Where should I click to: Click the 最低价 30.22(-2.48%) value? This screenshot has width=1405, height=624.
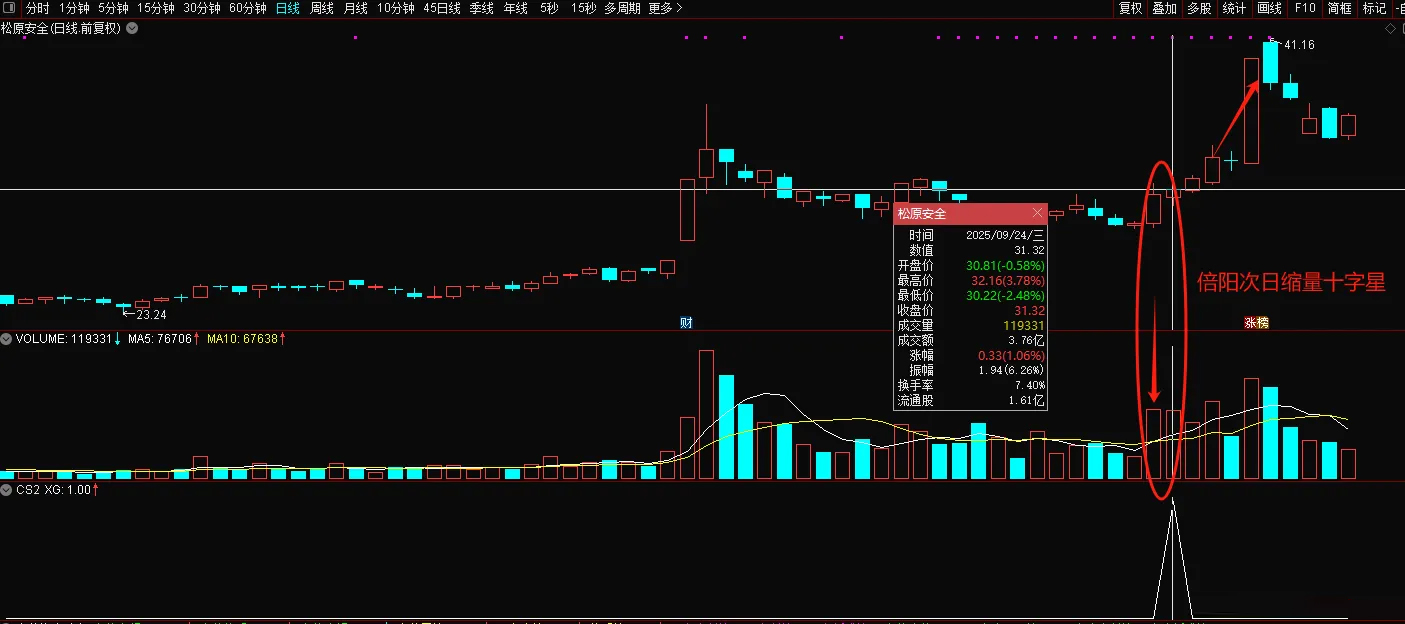(1005, 296)
